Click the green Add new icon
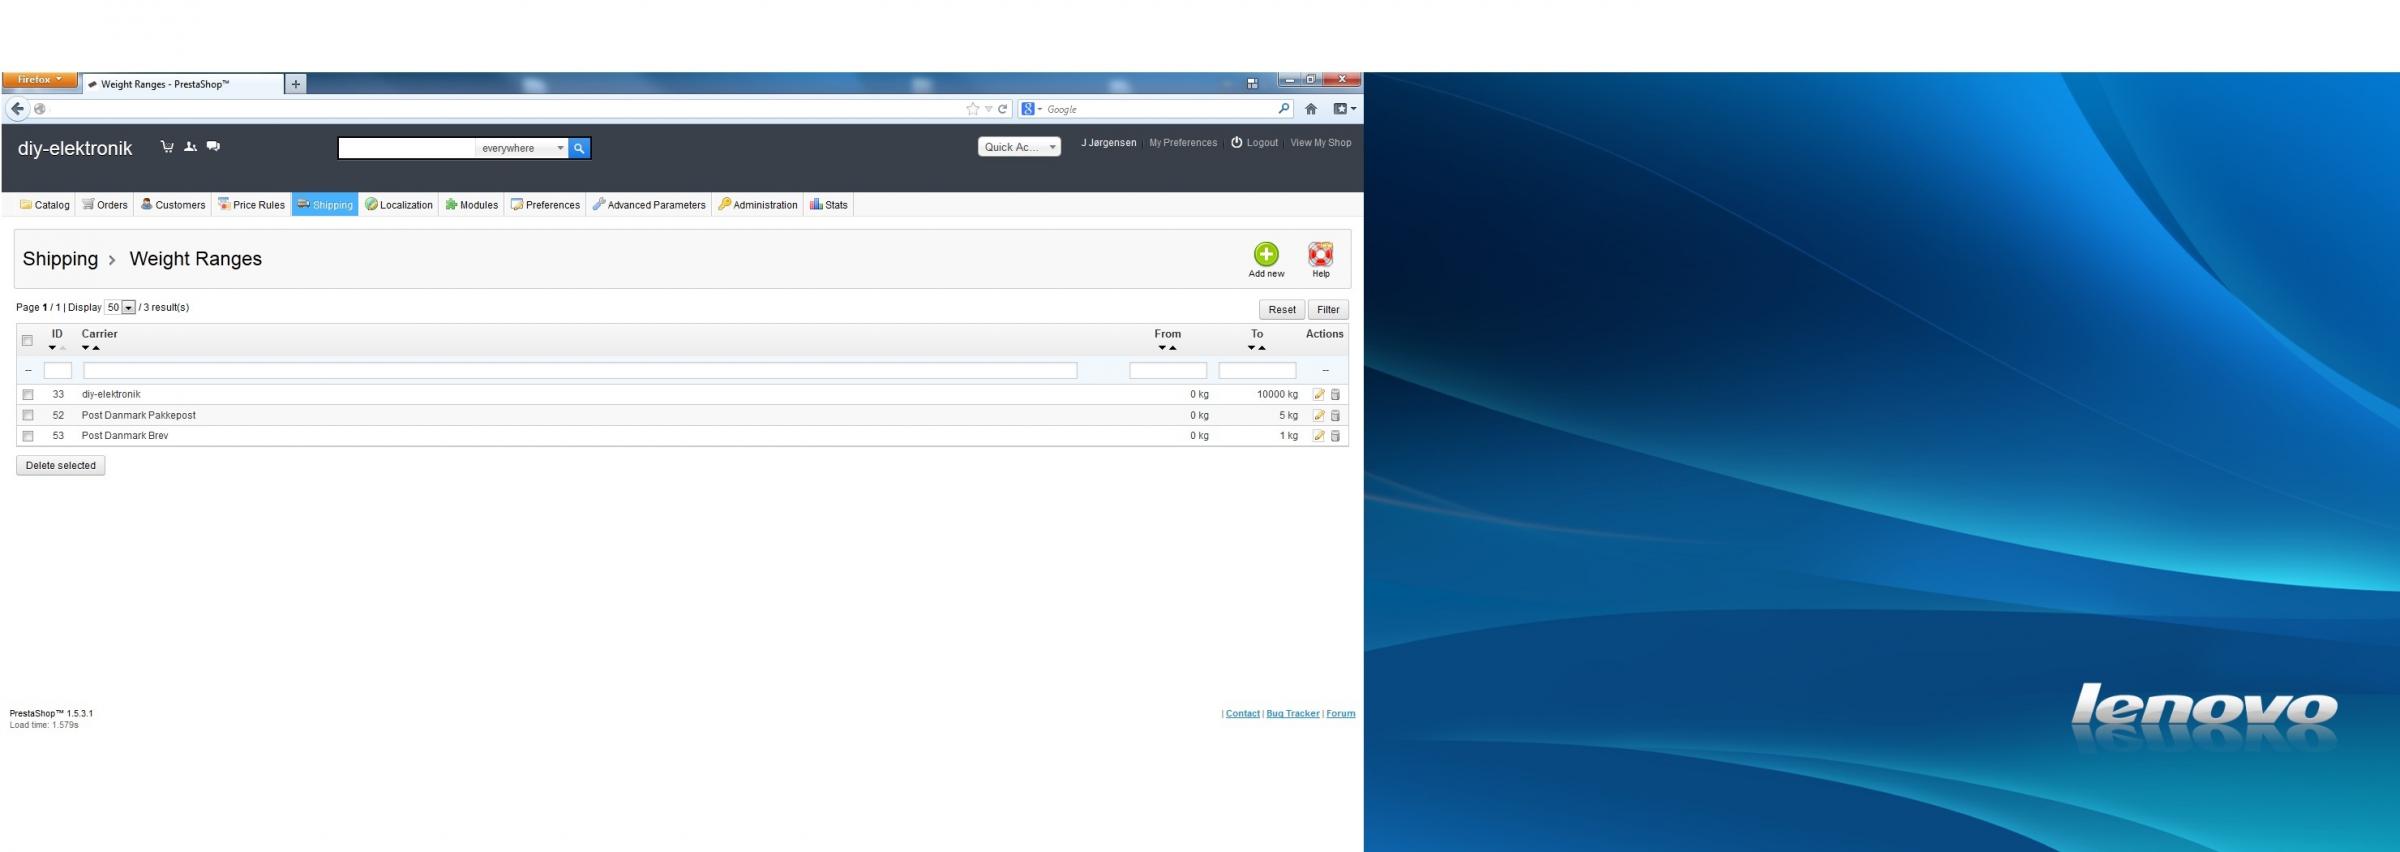 (1266, 254)
